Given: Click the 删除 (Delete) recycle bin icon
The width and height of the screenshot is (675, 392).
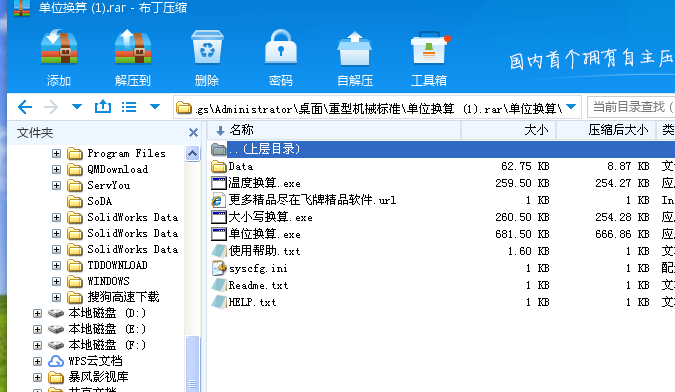Looking at the screenshot, I should [x=207, y=47].
